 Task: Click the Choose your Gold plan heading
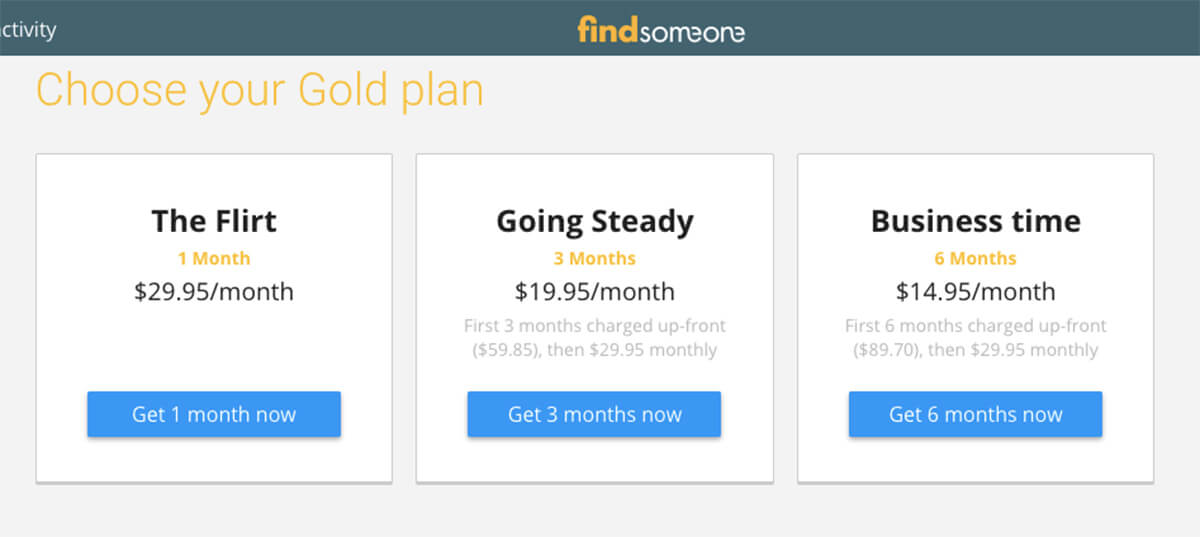click(260, 90)
